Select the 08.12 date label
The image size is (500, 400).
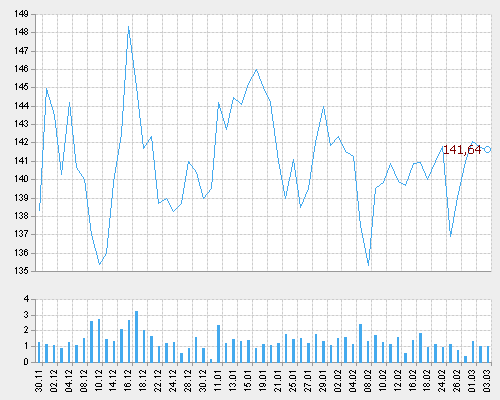click(84, 381)
